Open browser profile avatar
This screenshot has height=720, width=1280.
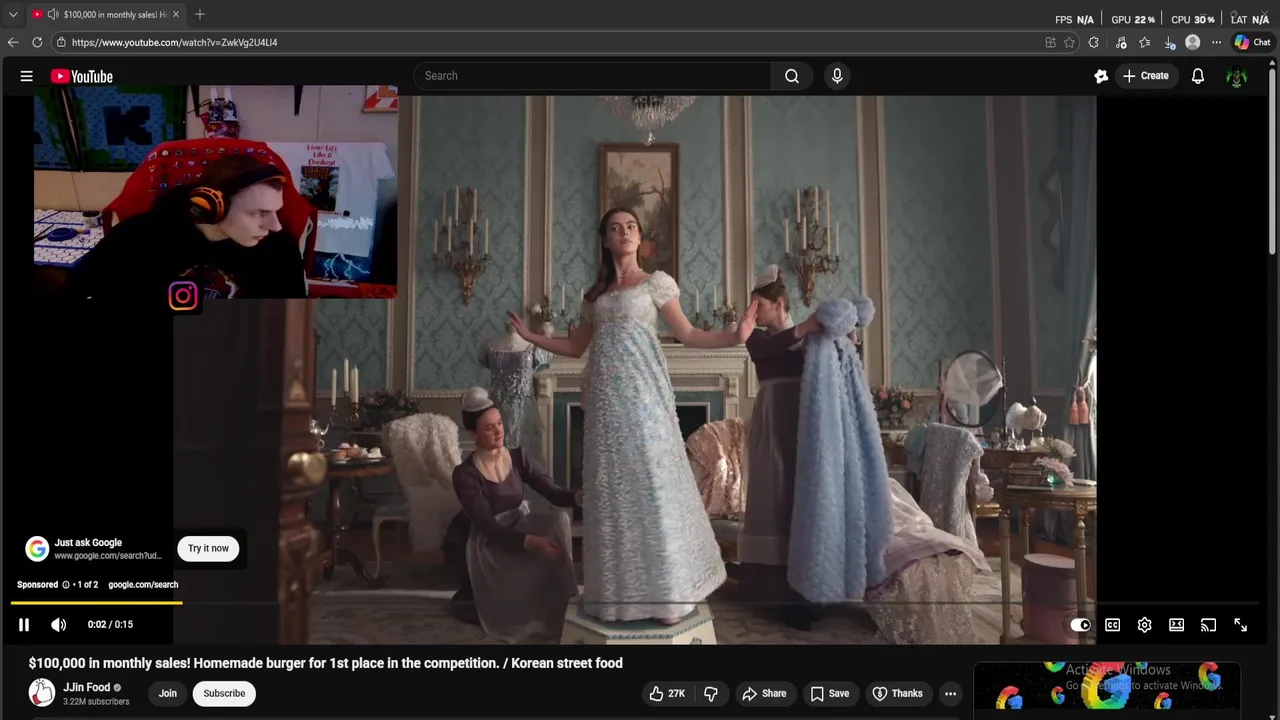coord(1192,42)
